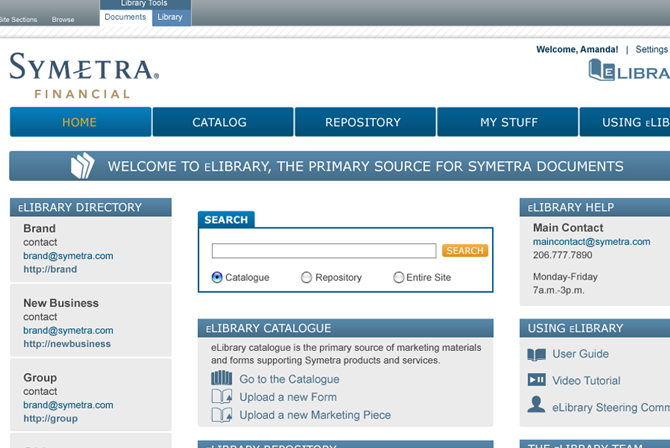
Task: Click the Monday-Friday hours text
Action: [x=565, y=277]
